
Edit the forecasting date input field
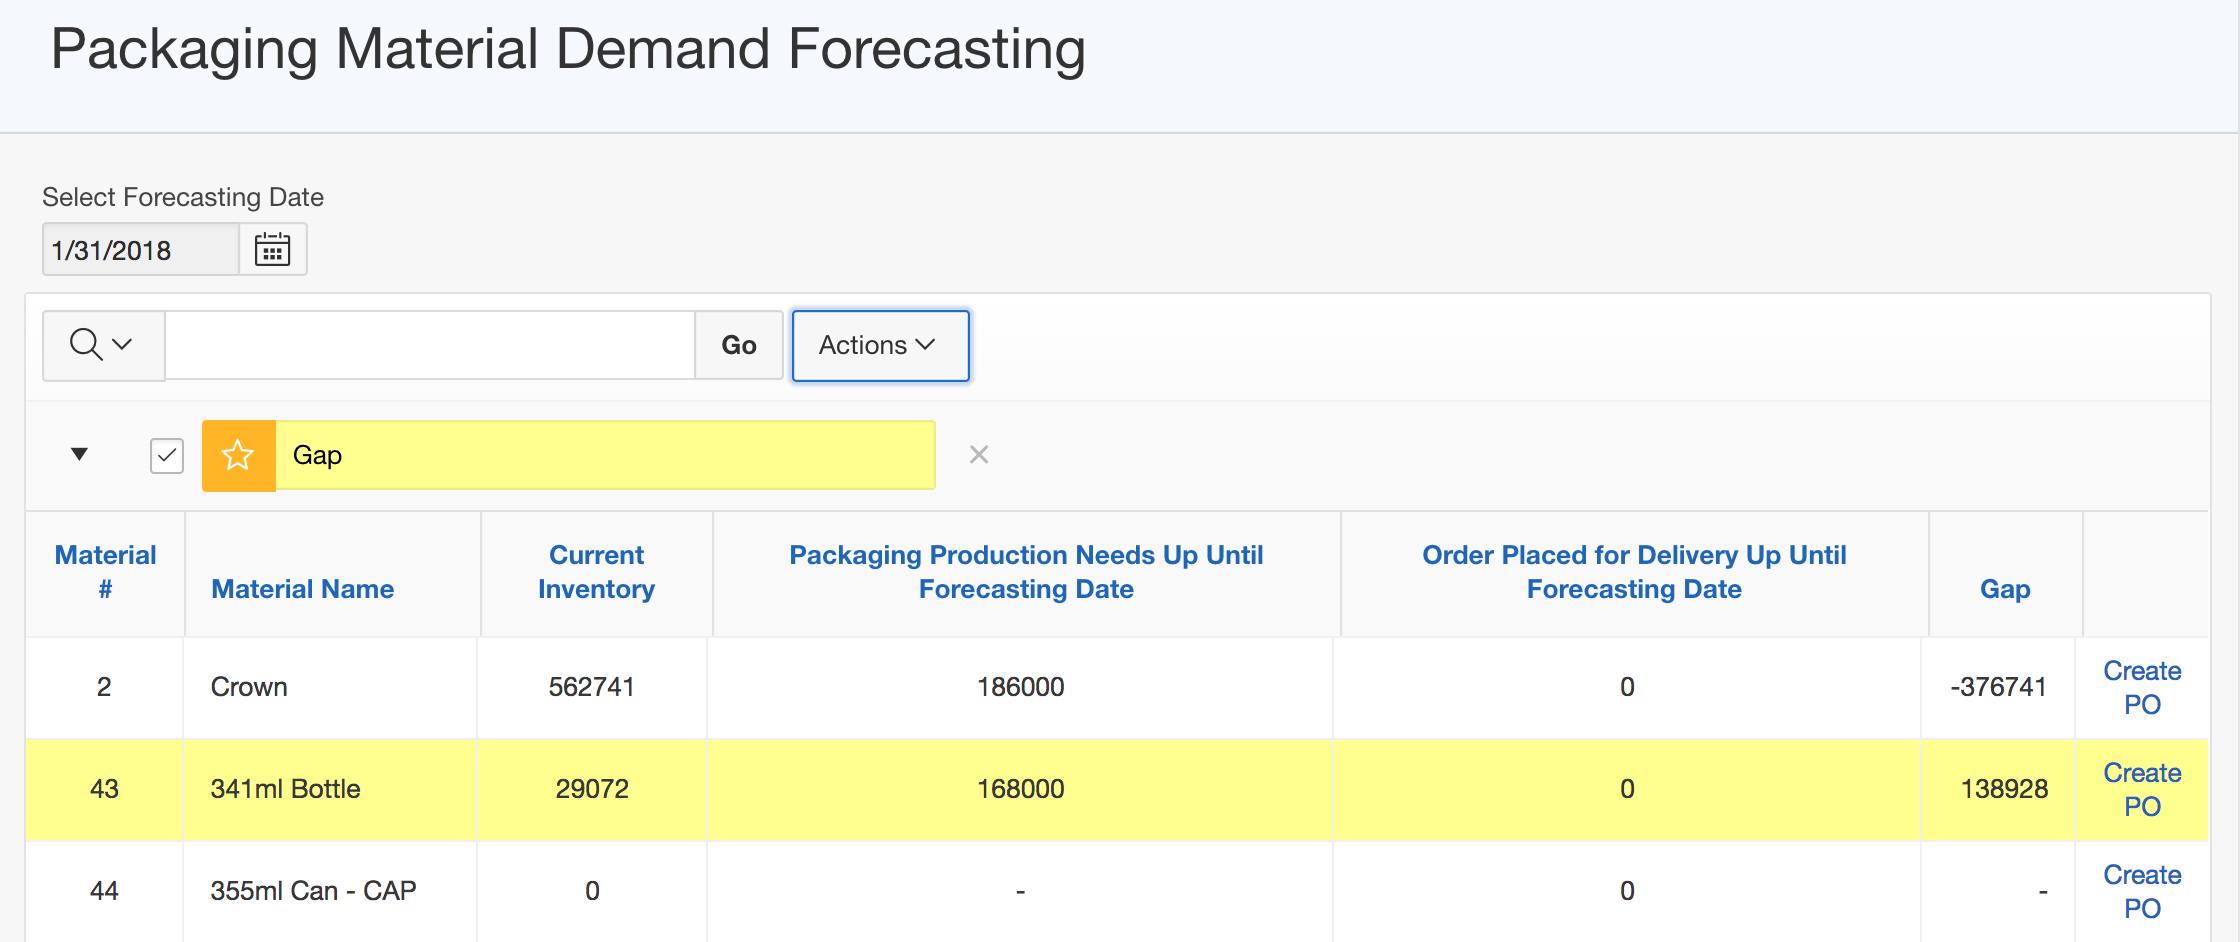[x=140, y=249]
